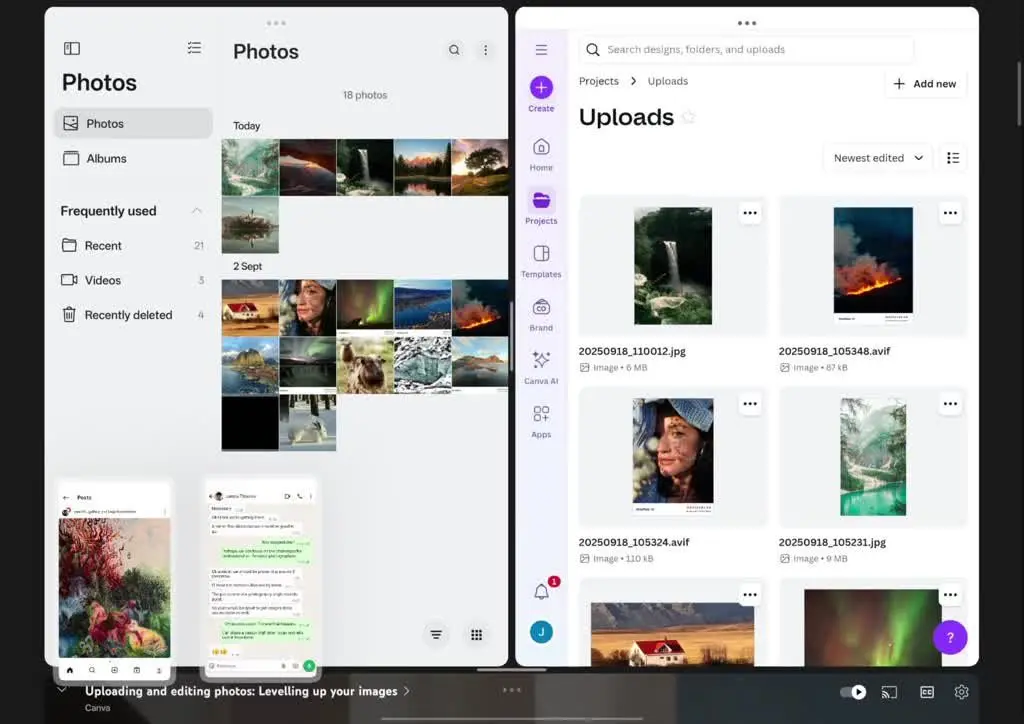The height and width of the screenshot is (724, 1024).
Task: Click the Add new button
Action: [925, 84]
